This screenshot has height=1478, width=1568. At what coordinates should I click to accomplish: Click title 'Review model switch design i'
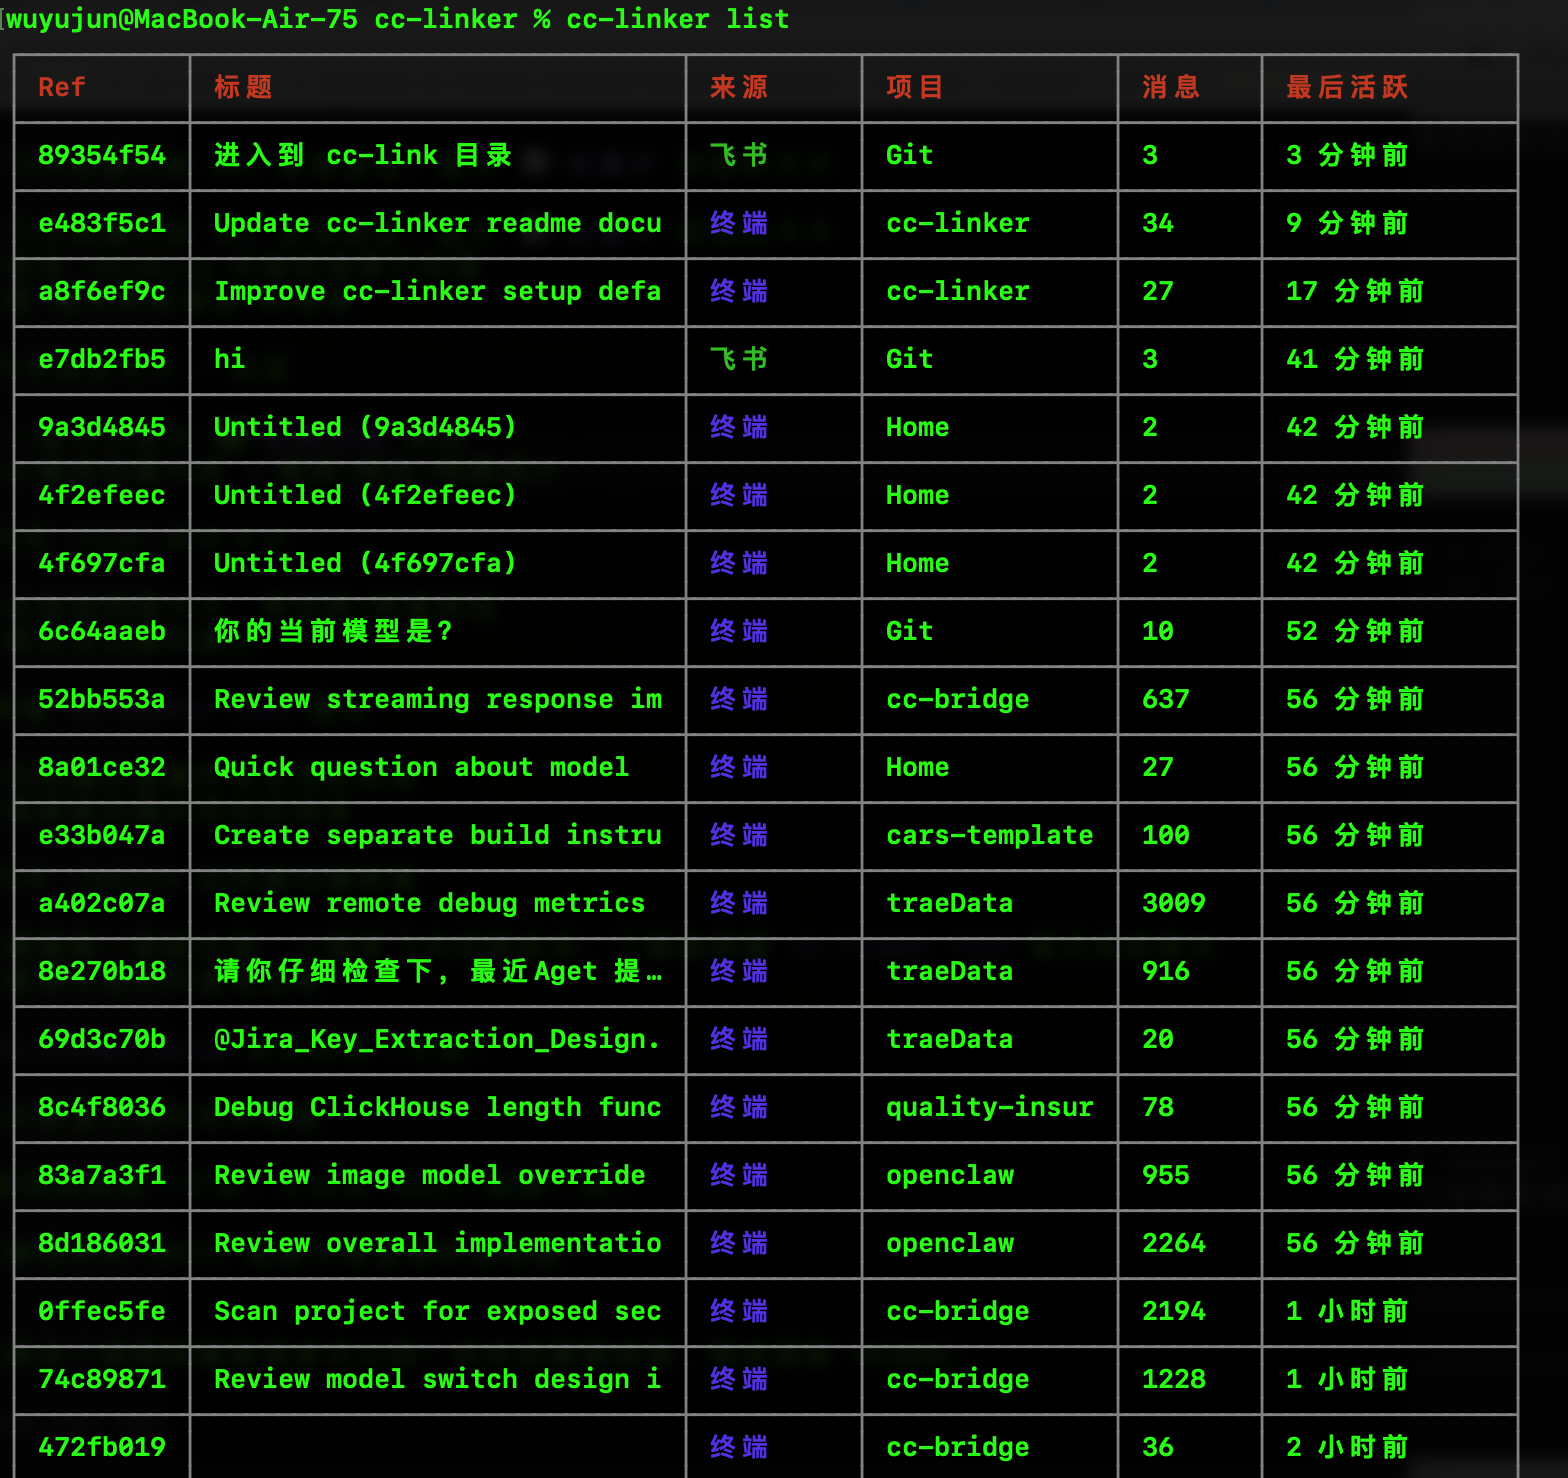pyautogui.click(x=437, y=1380)
